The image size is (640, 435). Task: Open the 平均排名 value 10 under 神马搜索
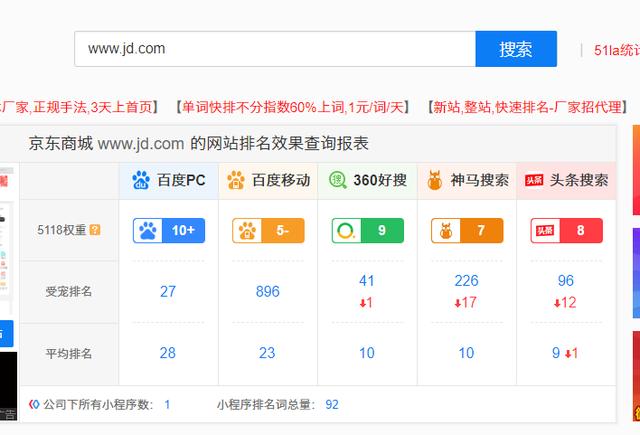pos(466,353)
